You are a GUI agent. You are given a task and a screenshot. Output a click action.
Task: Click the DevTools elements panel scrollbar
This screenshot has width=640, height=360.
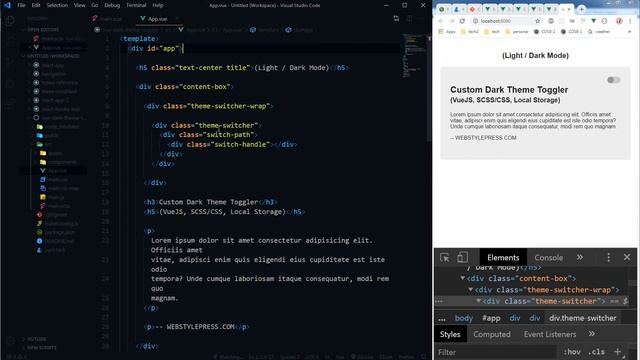pyautogui.click(x=632, y=282)
